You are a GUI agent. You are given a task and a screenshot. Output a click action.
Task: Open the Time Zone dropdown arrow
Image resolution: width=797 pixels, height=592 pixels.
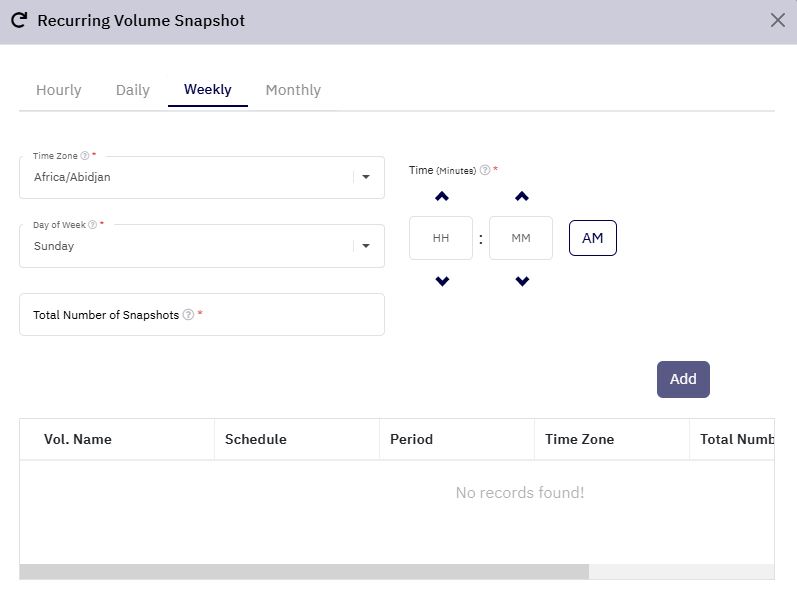tap(366, 177)
